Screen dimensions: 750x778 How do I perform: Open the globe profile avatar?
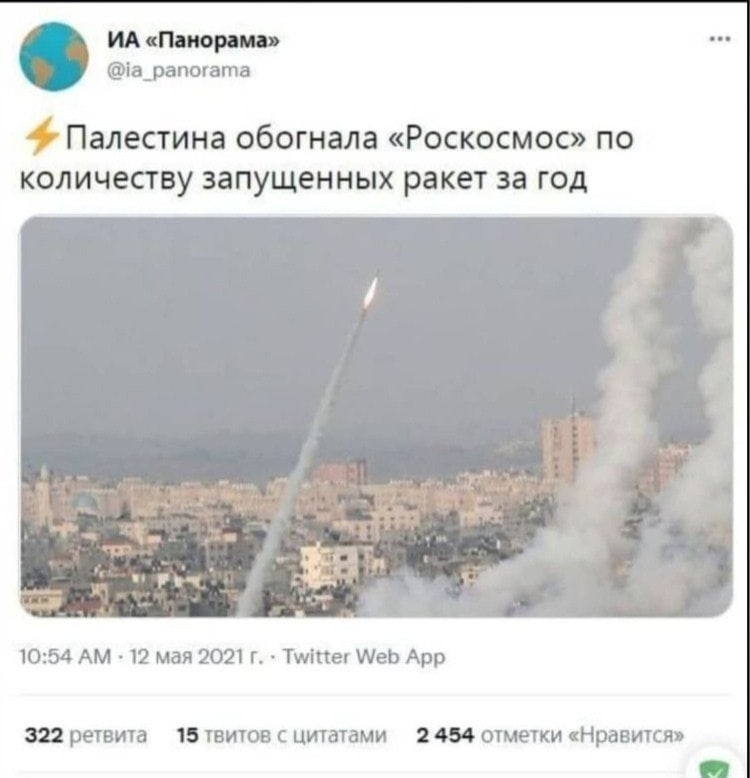tap(54, 57)
